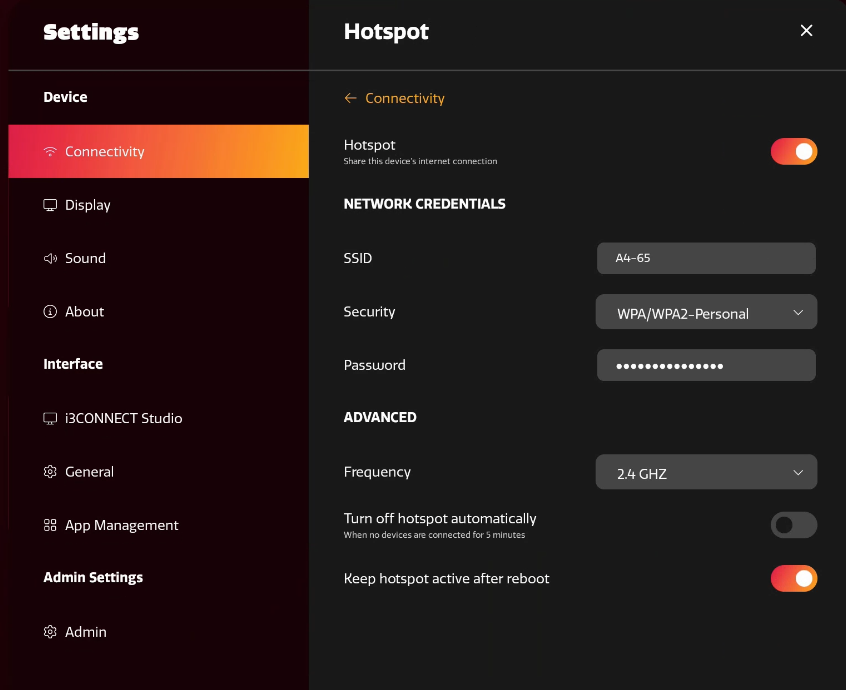Open App Management settings
Screen dimensions: 846x690
(x=159, y=525)
